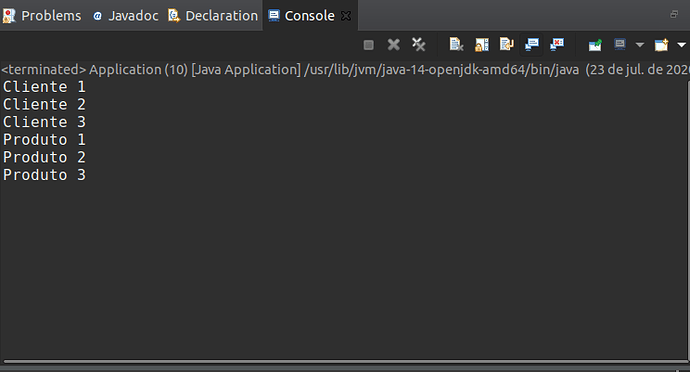Toggle show console on standard error change
Screen dimensions: 690x372
tap(557, 44)
